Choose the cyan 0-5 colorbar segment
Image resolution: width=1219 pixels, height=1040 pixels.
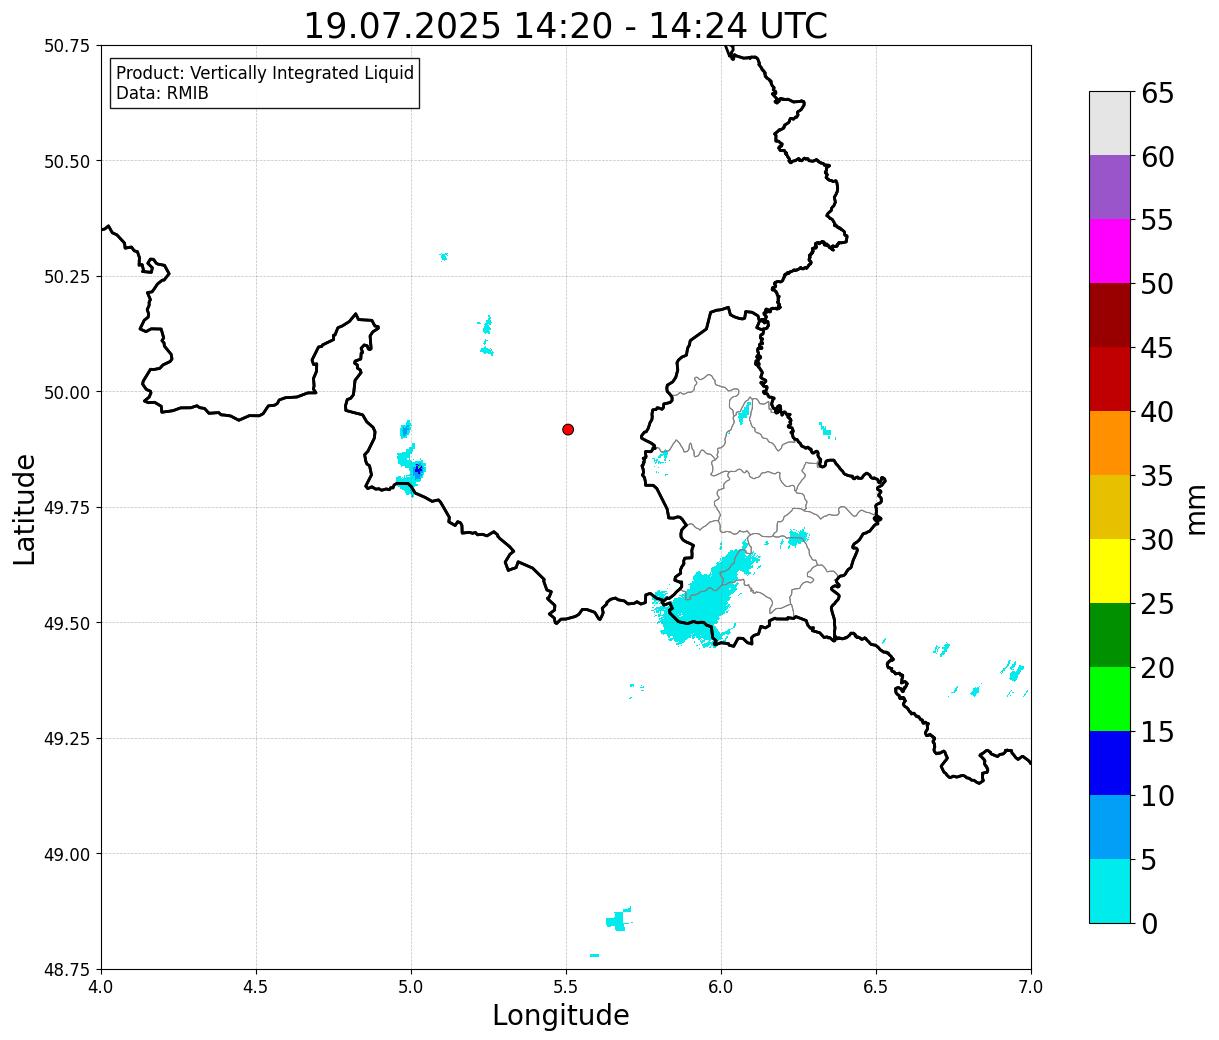(1110, 890)
